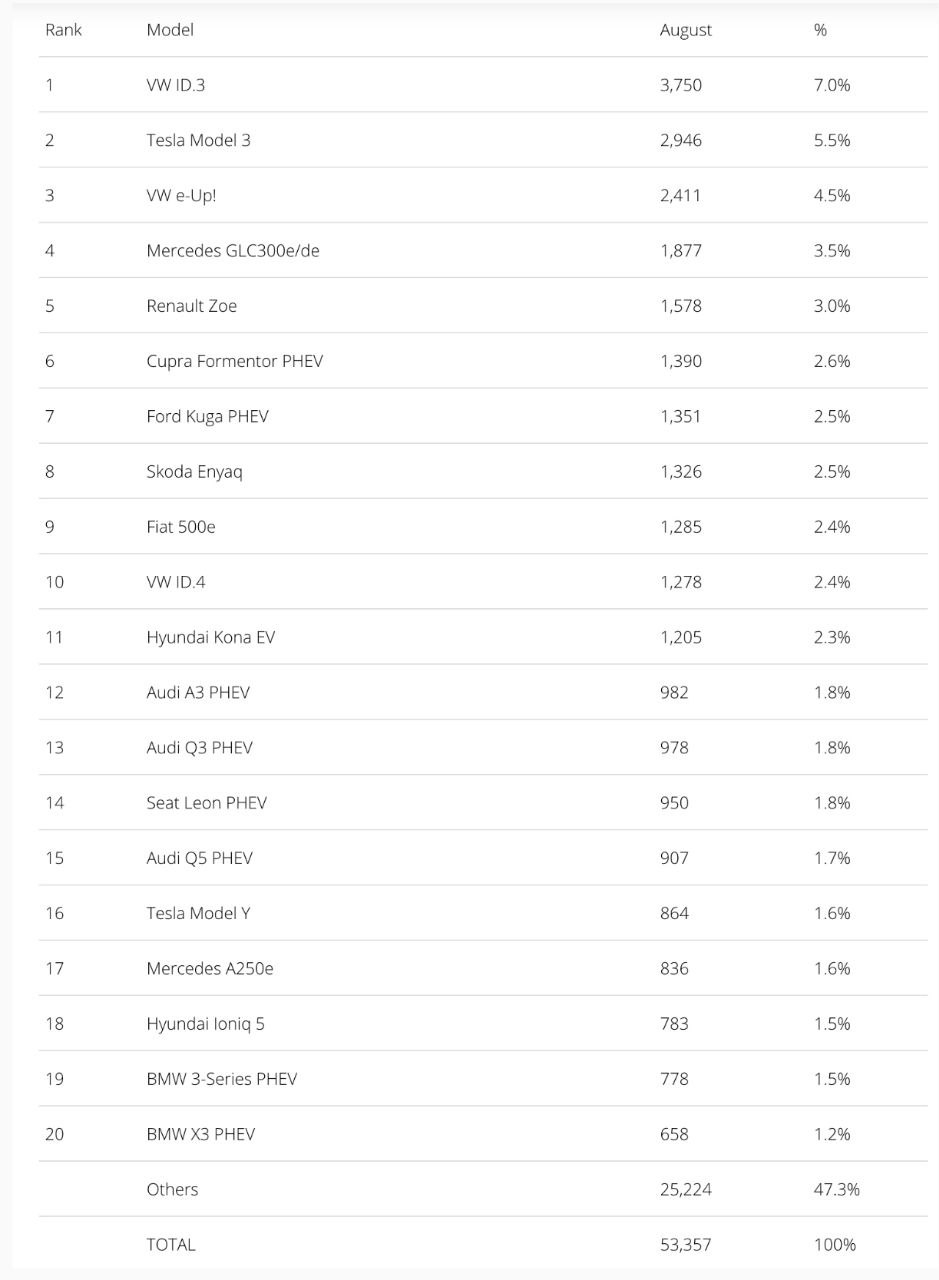Select the VW ID.3 model name
Screen dimensions: 939x1280
click(176, 85)
